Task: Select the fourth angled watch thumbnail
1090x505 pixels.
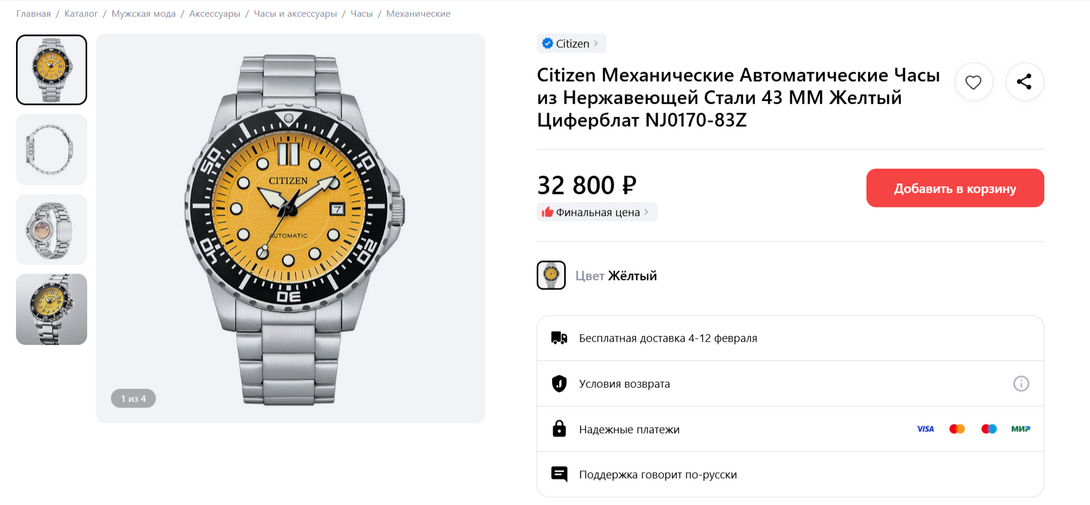Action: click(52, 309)
